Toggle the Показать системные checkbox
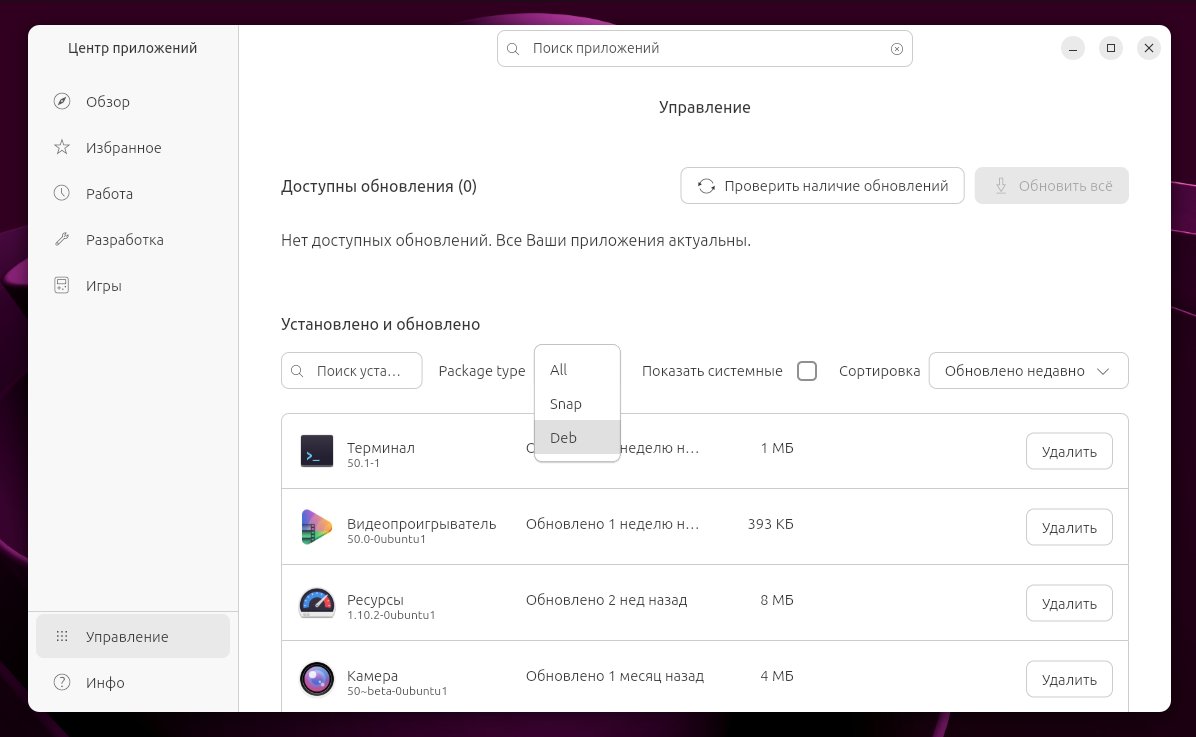The height and width of the screenshot is (737, 1196). (807, 371)
